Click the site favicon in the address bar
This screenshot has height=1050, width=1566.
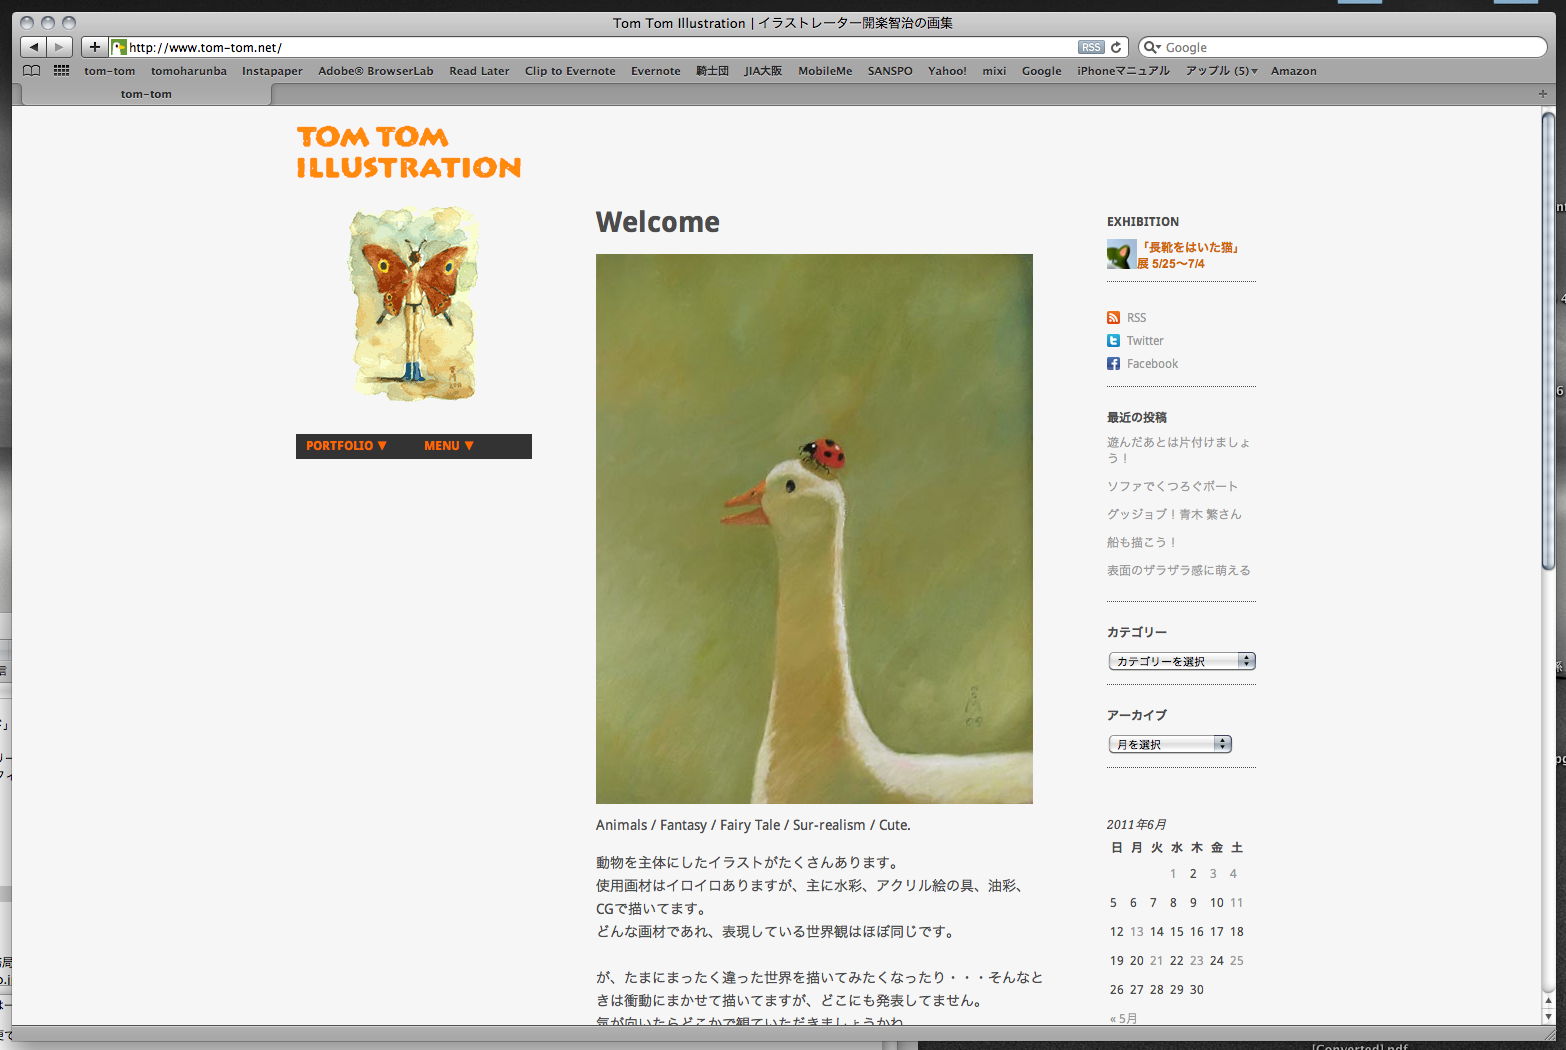tap(119, 47)
